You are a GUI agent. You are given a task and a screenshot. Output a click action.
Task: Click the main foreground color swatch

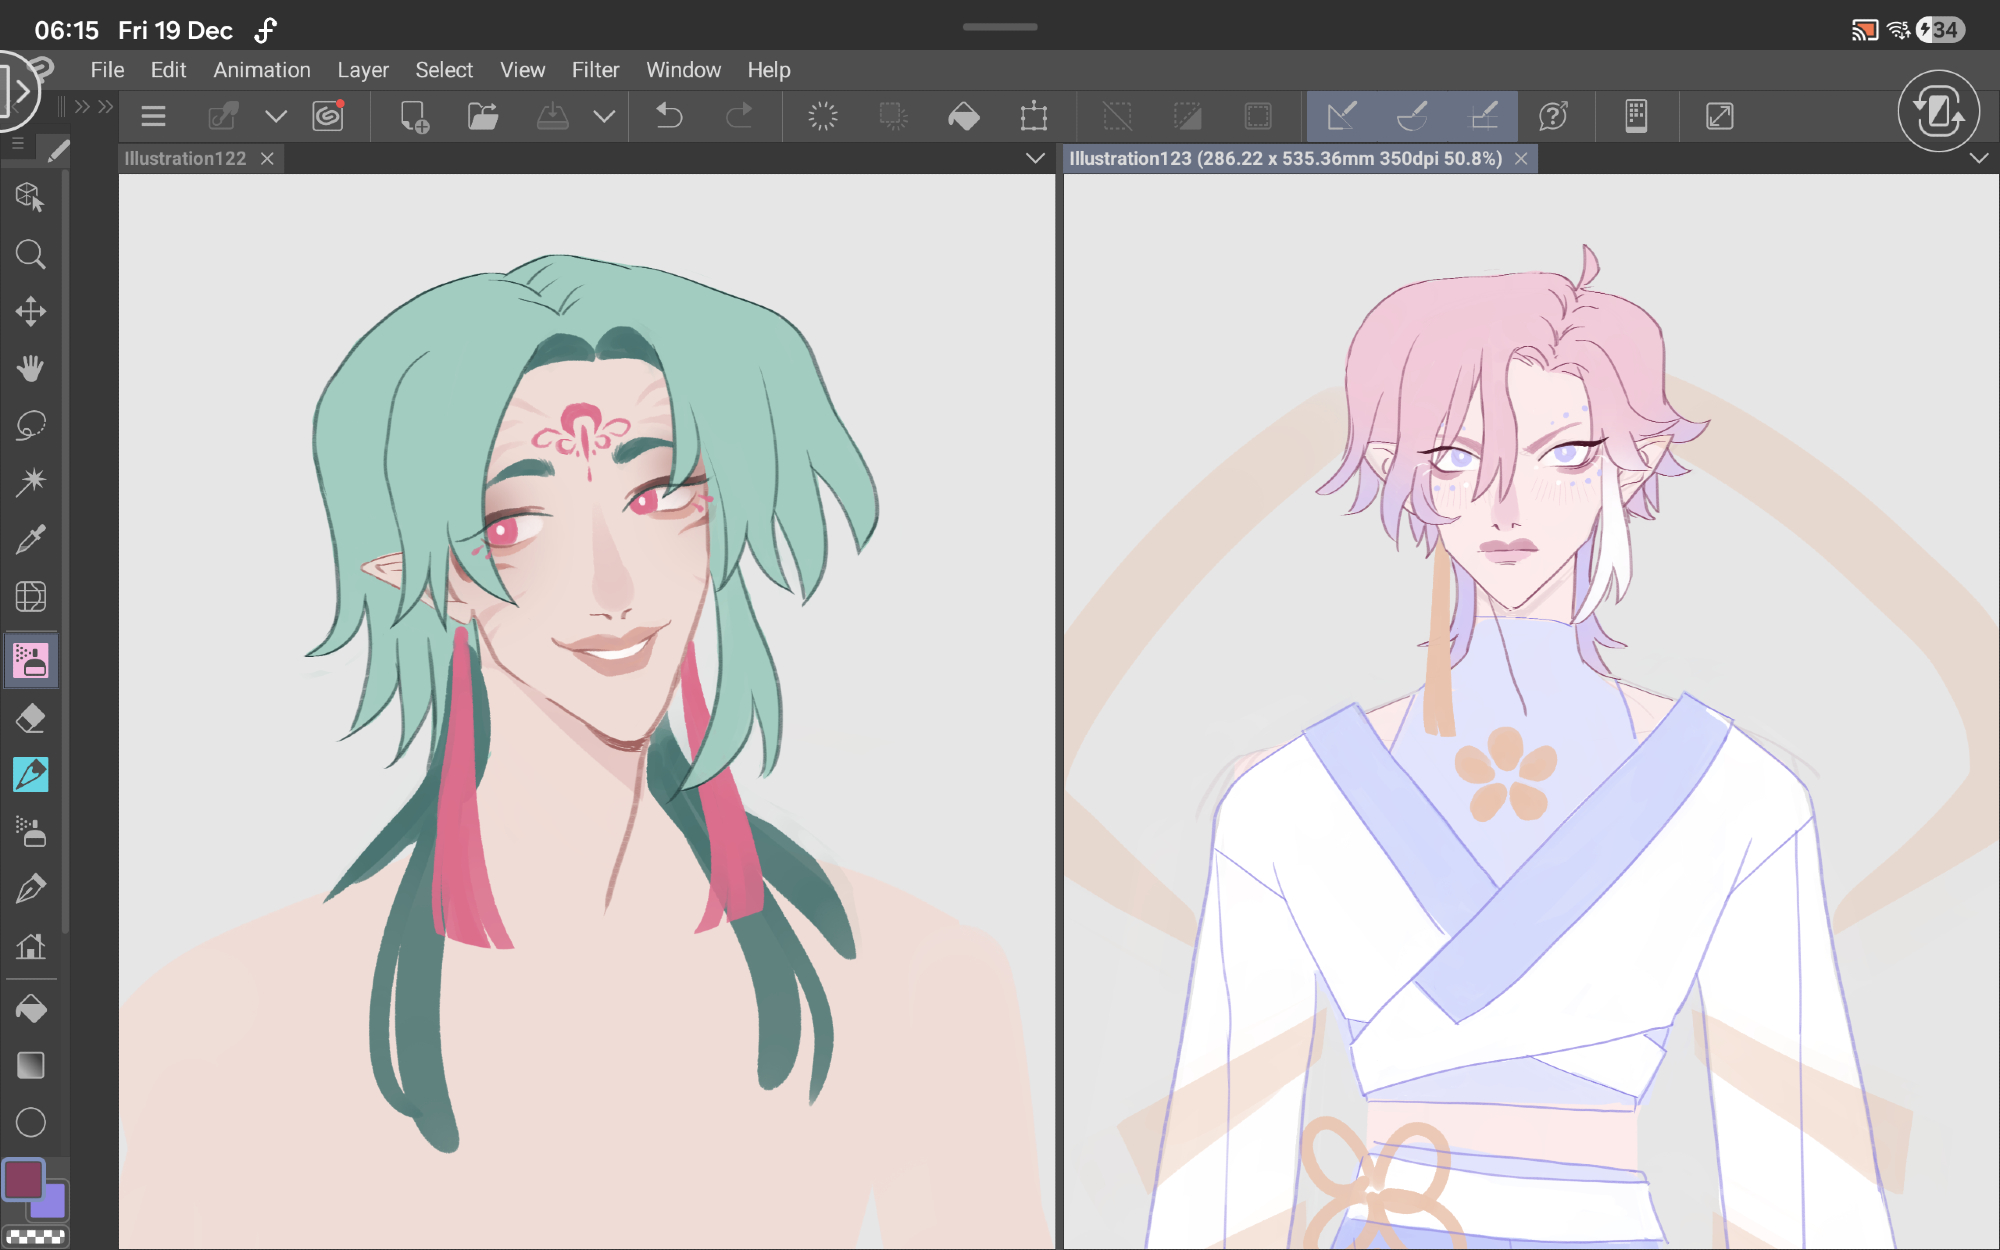(23, 1180)
